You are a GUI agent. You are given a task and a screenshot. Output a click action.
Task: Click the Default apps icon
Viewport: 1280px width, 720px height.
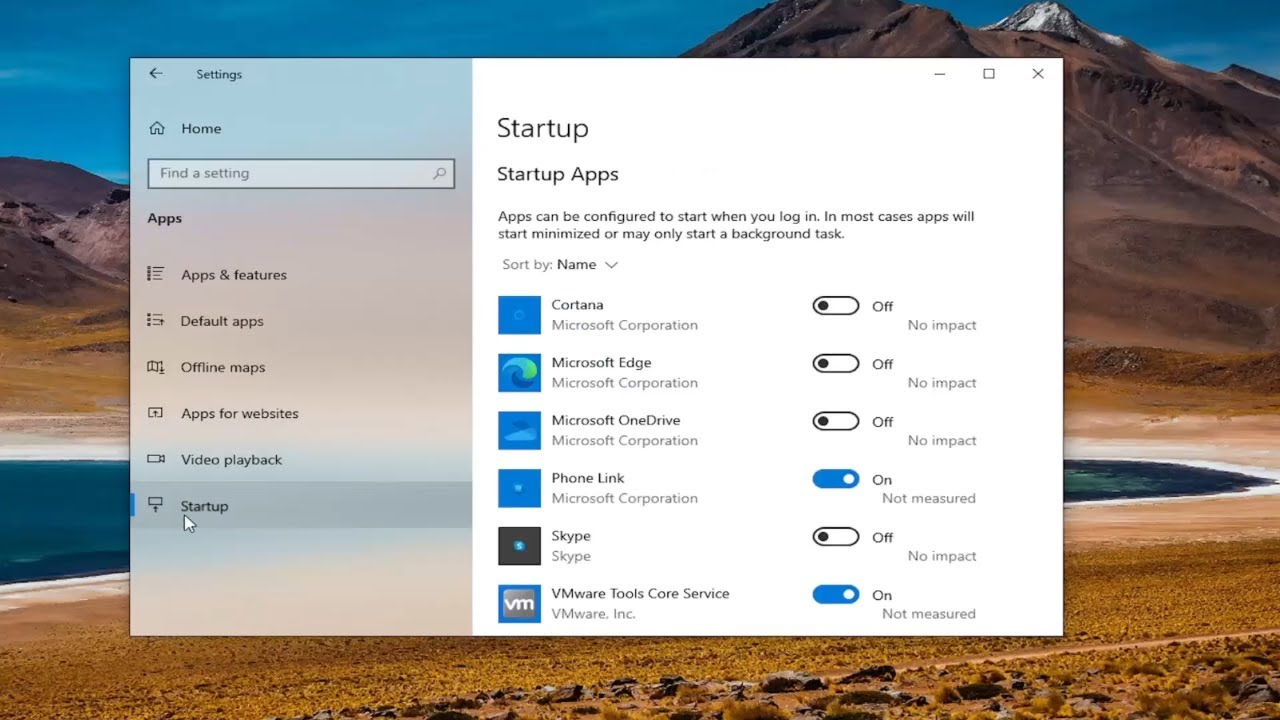point(155,320)
